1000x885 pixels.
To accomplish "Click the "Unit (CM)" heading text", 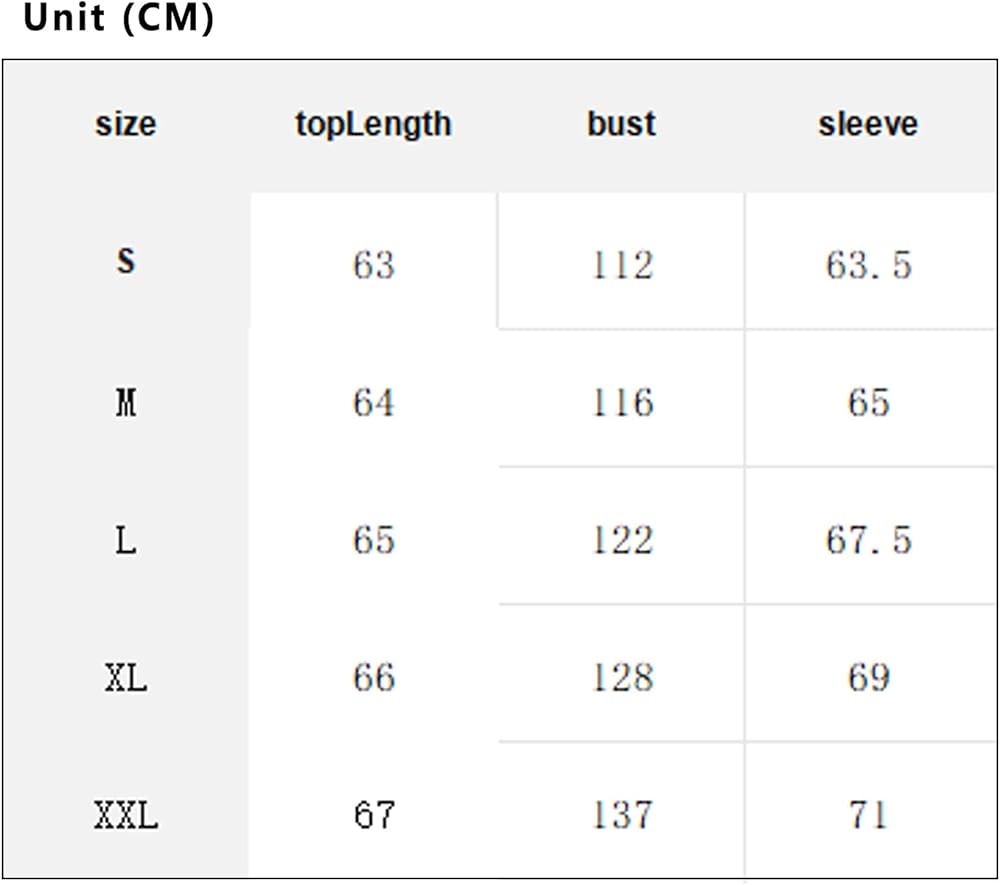I will pos(118,18).
